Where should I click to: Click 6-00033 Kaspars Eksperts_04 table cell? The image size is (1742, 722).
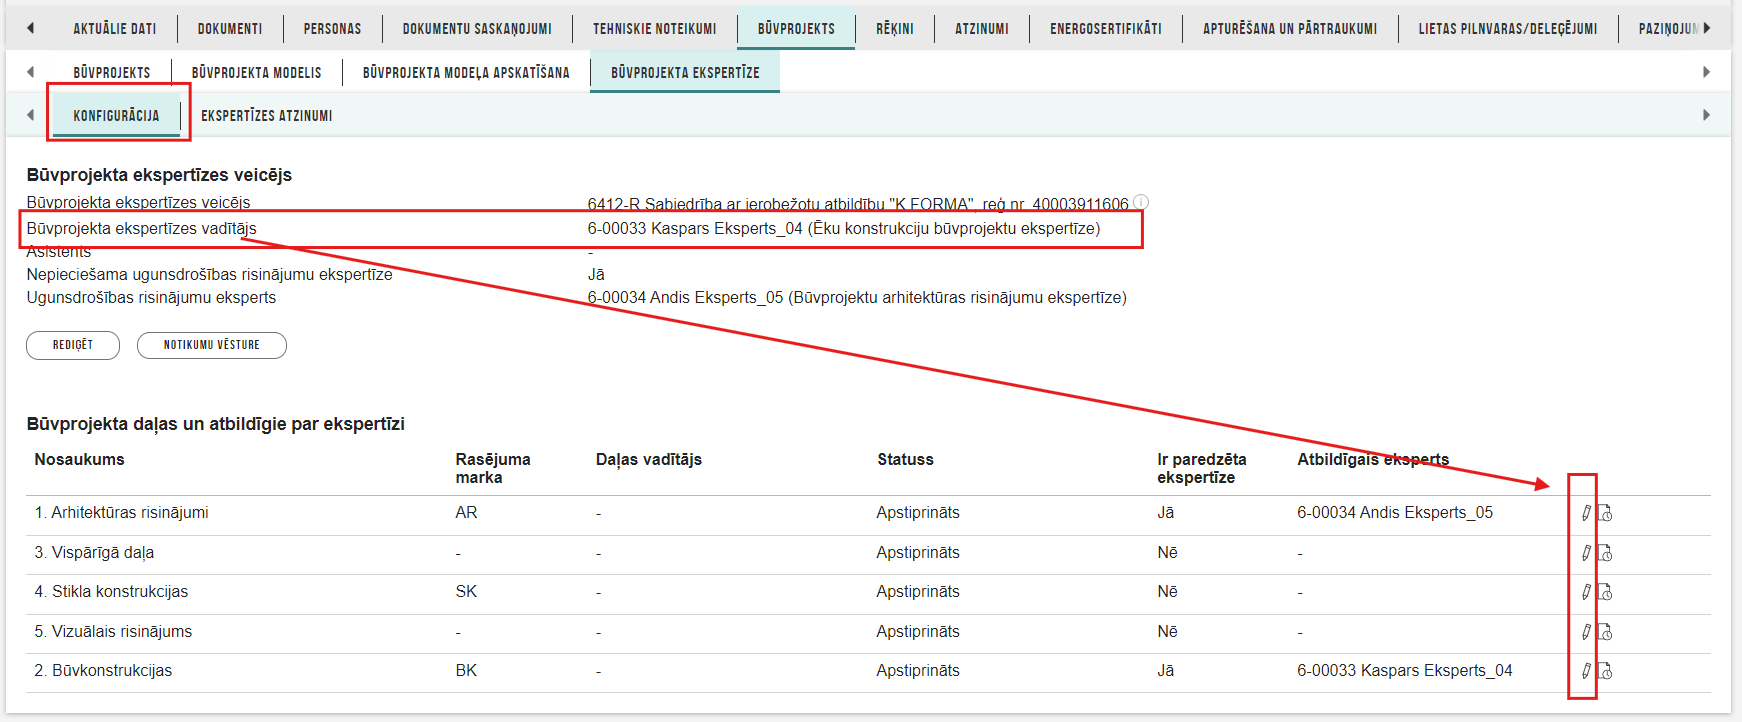pos(1405,671)
